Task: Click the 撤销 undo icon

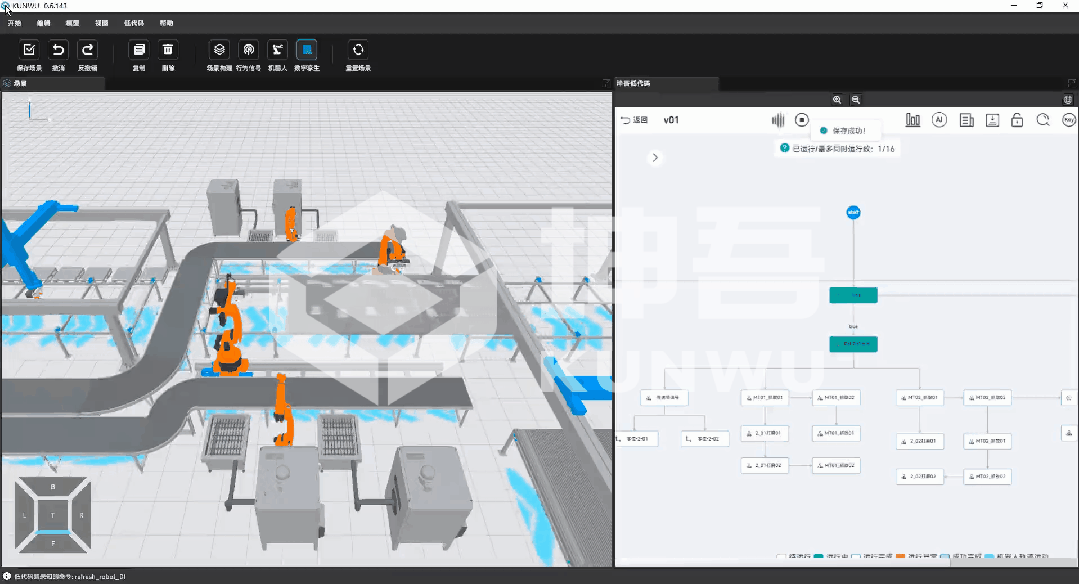Action: pos(58,50)
